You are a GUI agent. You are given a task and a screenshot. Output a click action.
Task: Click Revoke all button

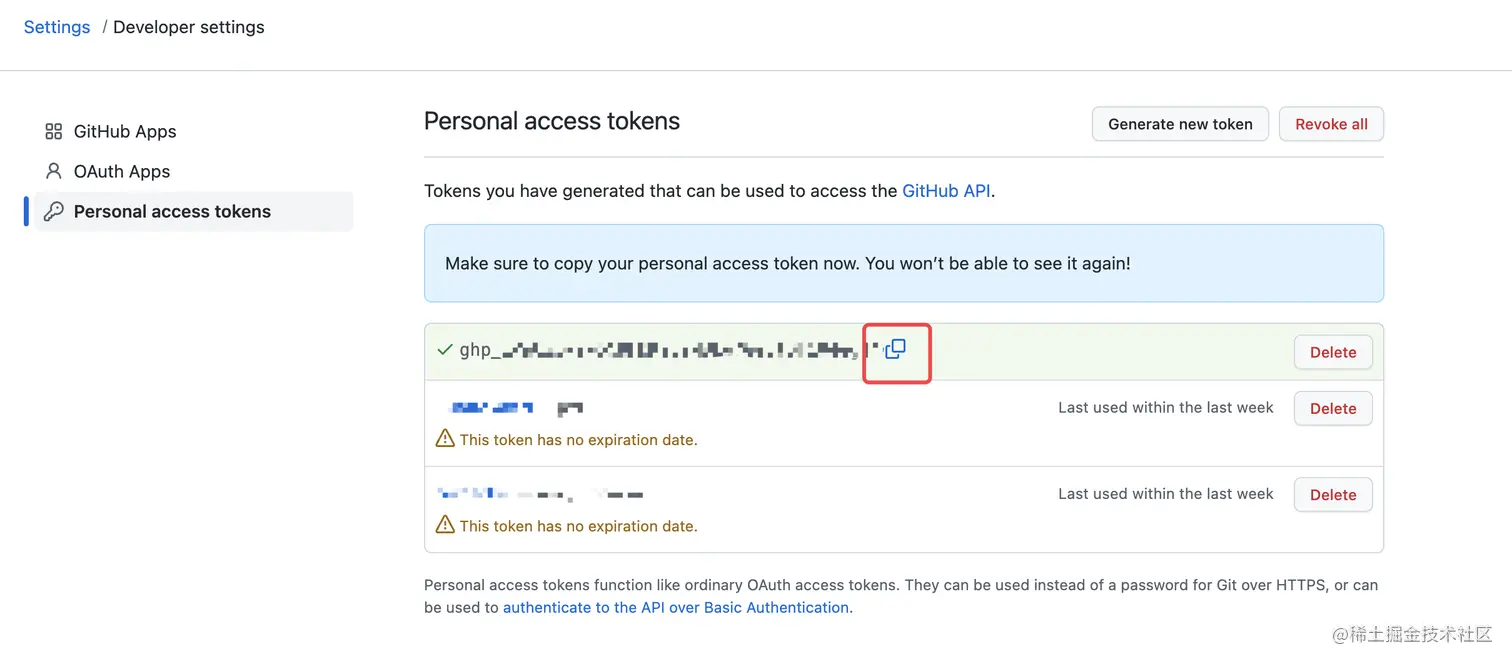[x=1331, y=124]
